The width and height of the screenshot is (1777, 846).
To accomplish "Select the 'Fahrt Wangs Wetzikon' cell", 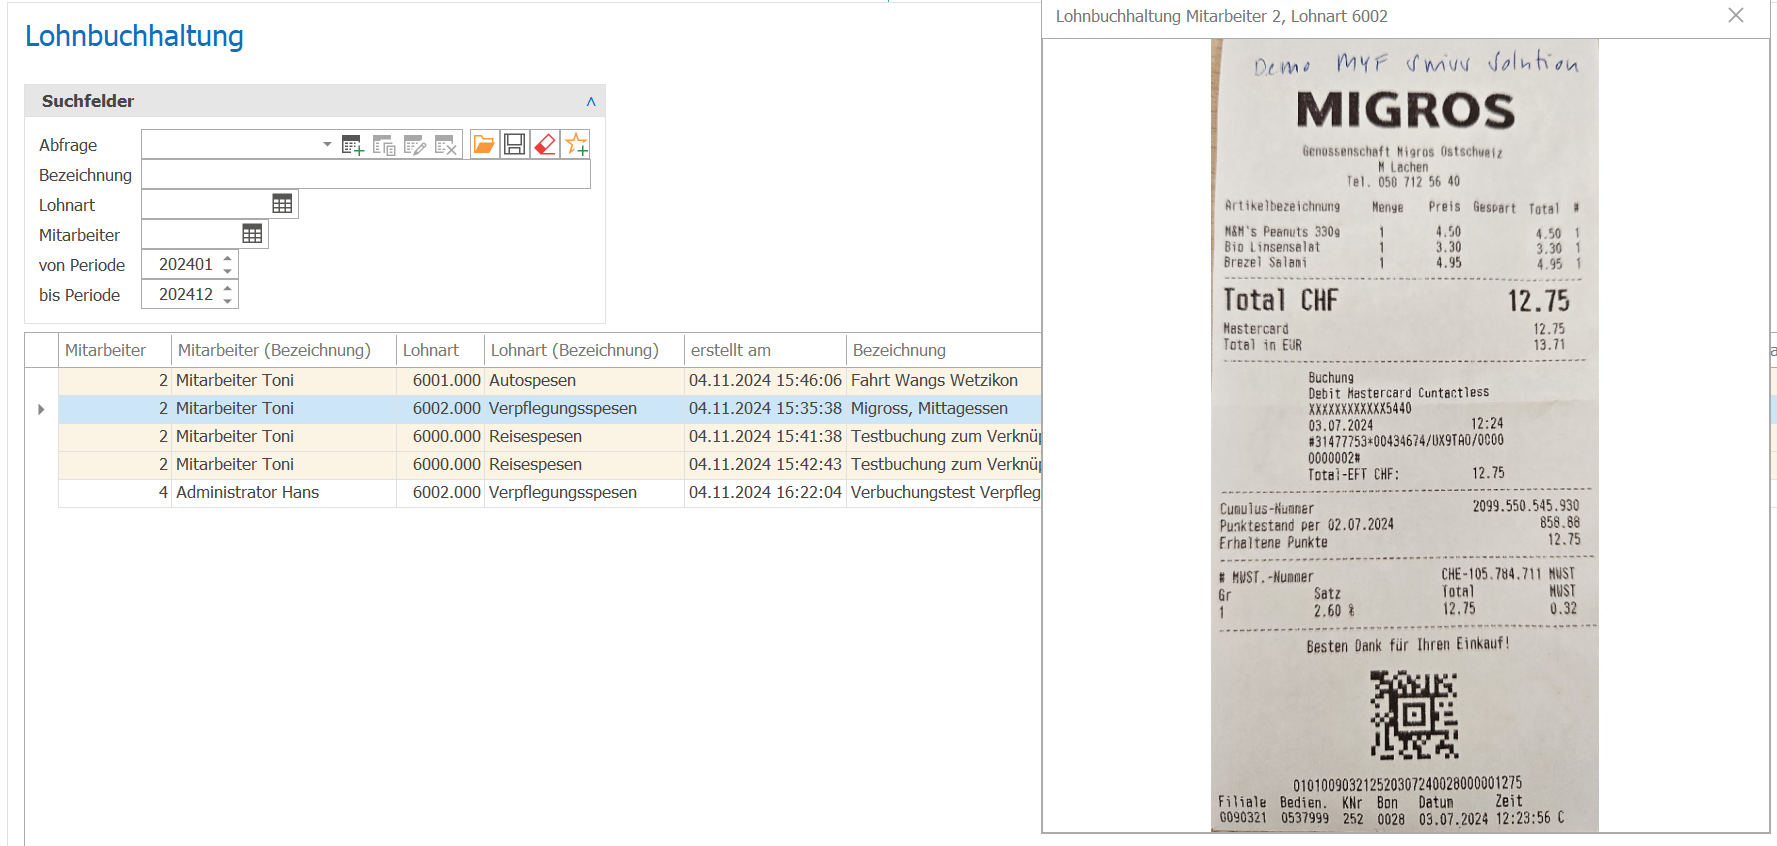I will pos(944,380).
